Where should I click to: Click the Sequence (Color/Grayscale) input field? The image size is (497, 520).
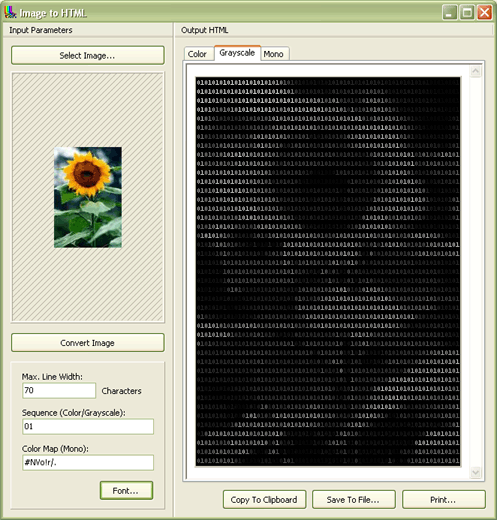pyautogui.click(x=88, y=426)
